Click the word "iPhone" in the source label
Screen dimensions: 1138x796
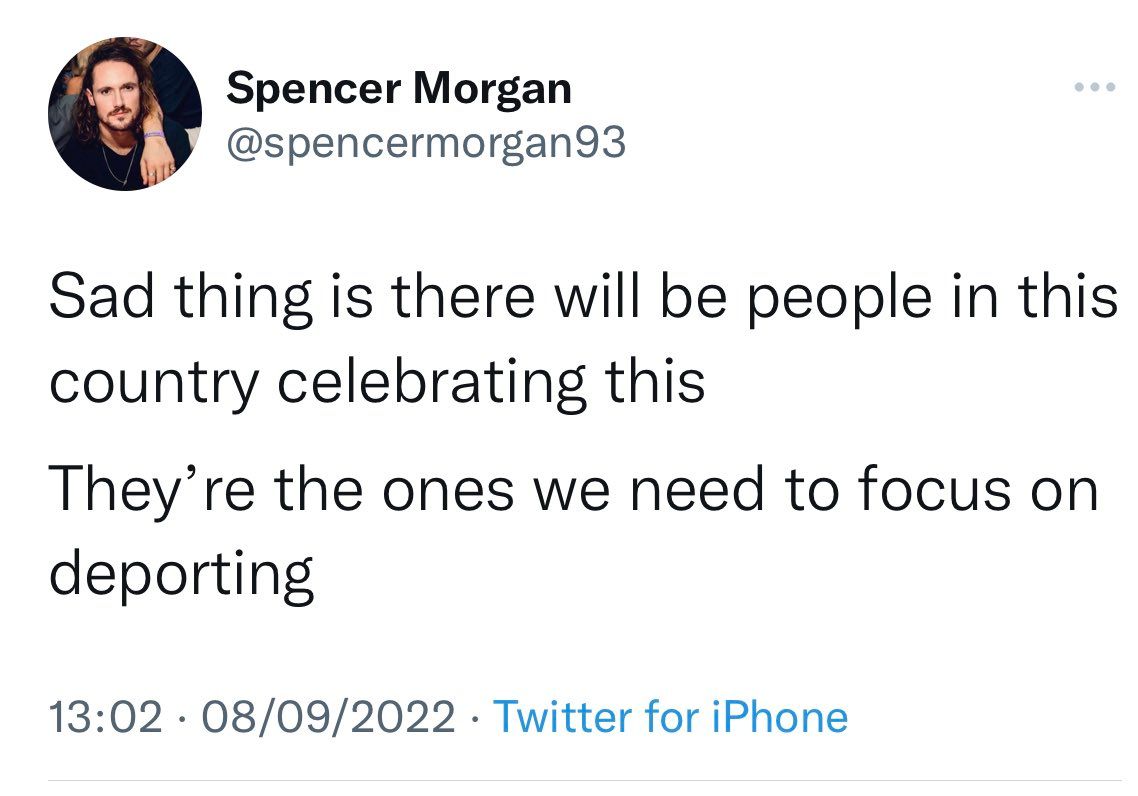[x=779, y=717]
